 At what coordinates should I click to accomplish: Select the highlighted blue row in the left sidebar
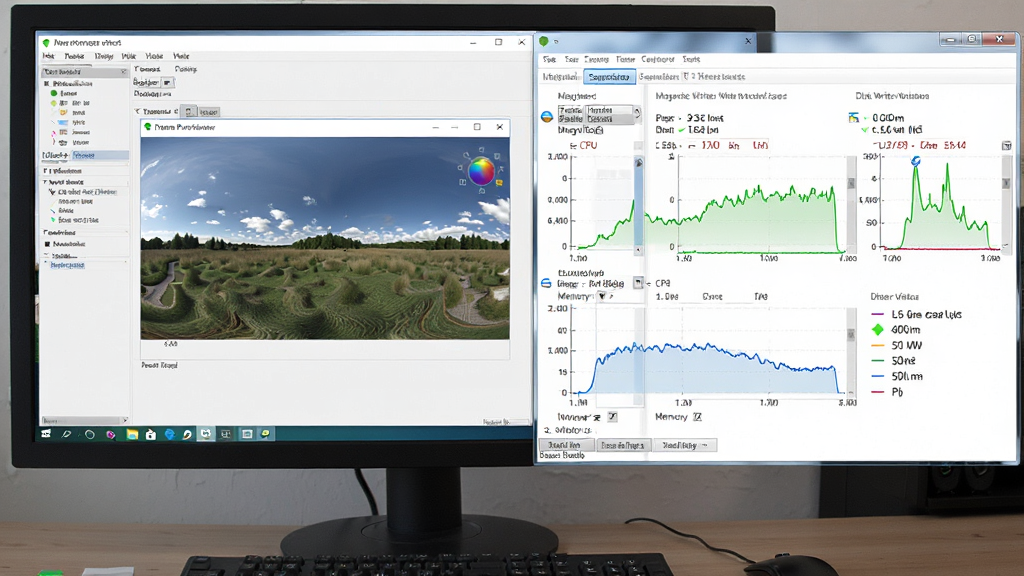[100, 155]
